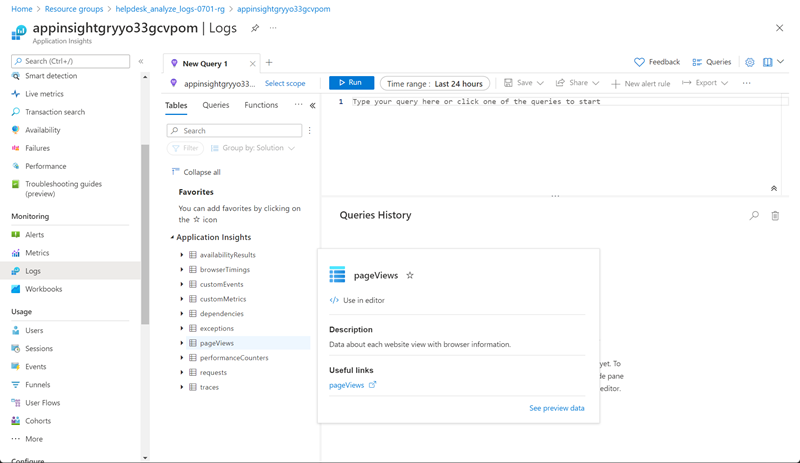Open the Logs settings gear
800x463 pixels.
[749, 62]
